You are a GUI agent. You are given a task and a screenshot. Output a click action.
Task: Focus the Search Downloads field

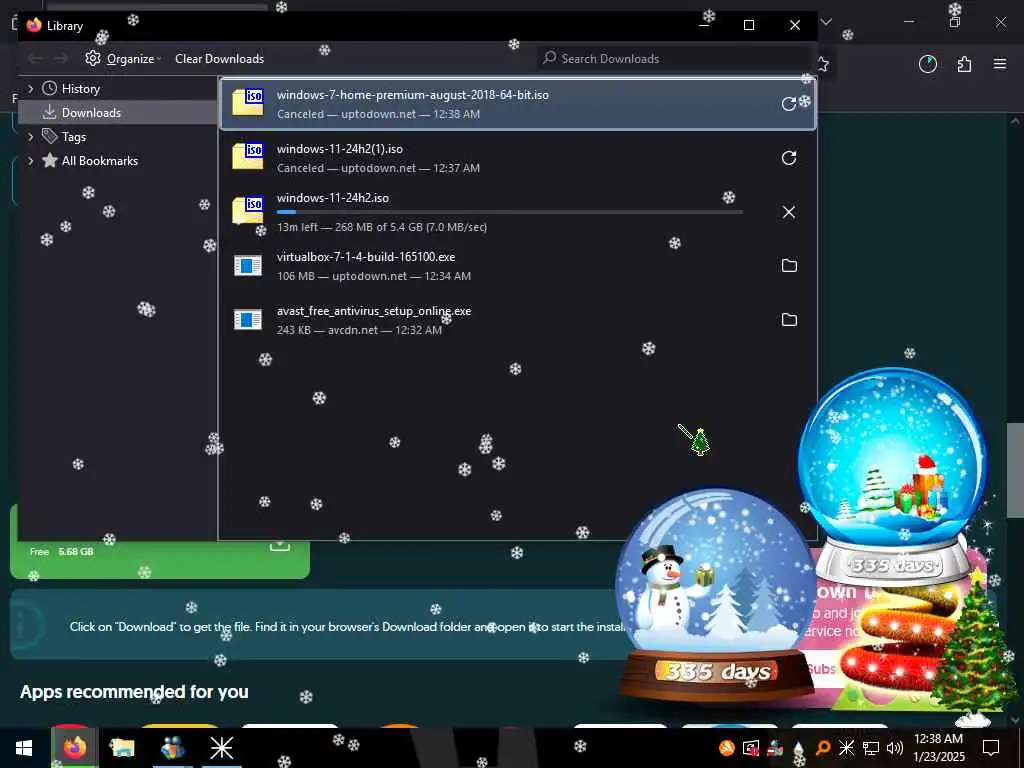coord(673,59)
